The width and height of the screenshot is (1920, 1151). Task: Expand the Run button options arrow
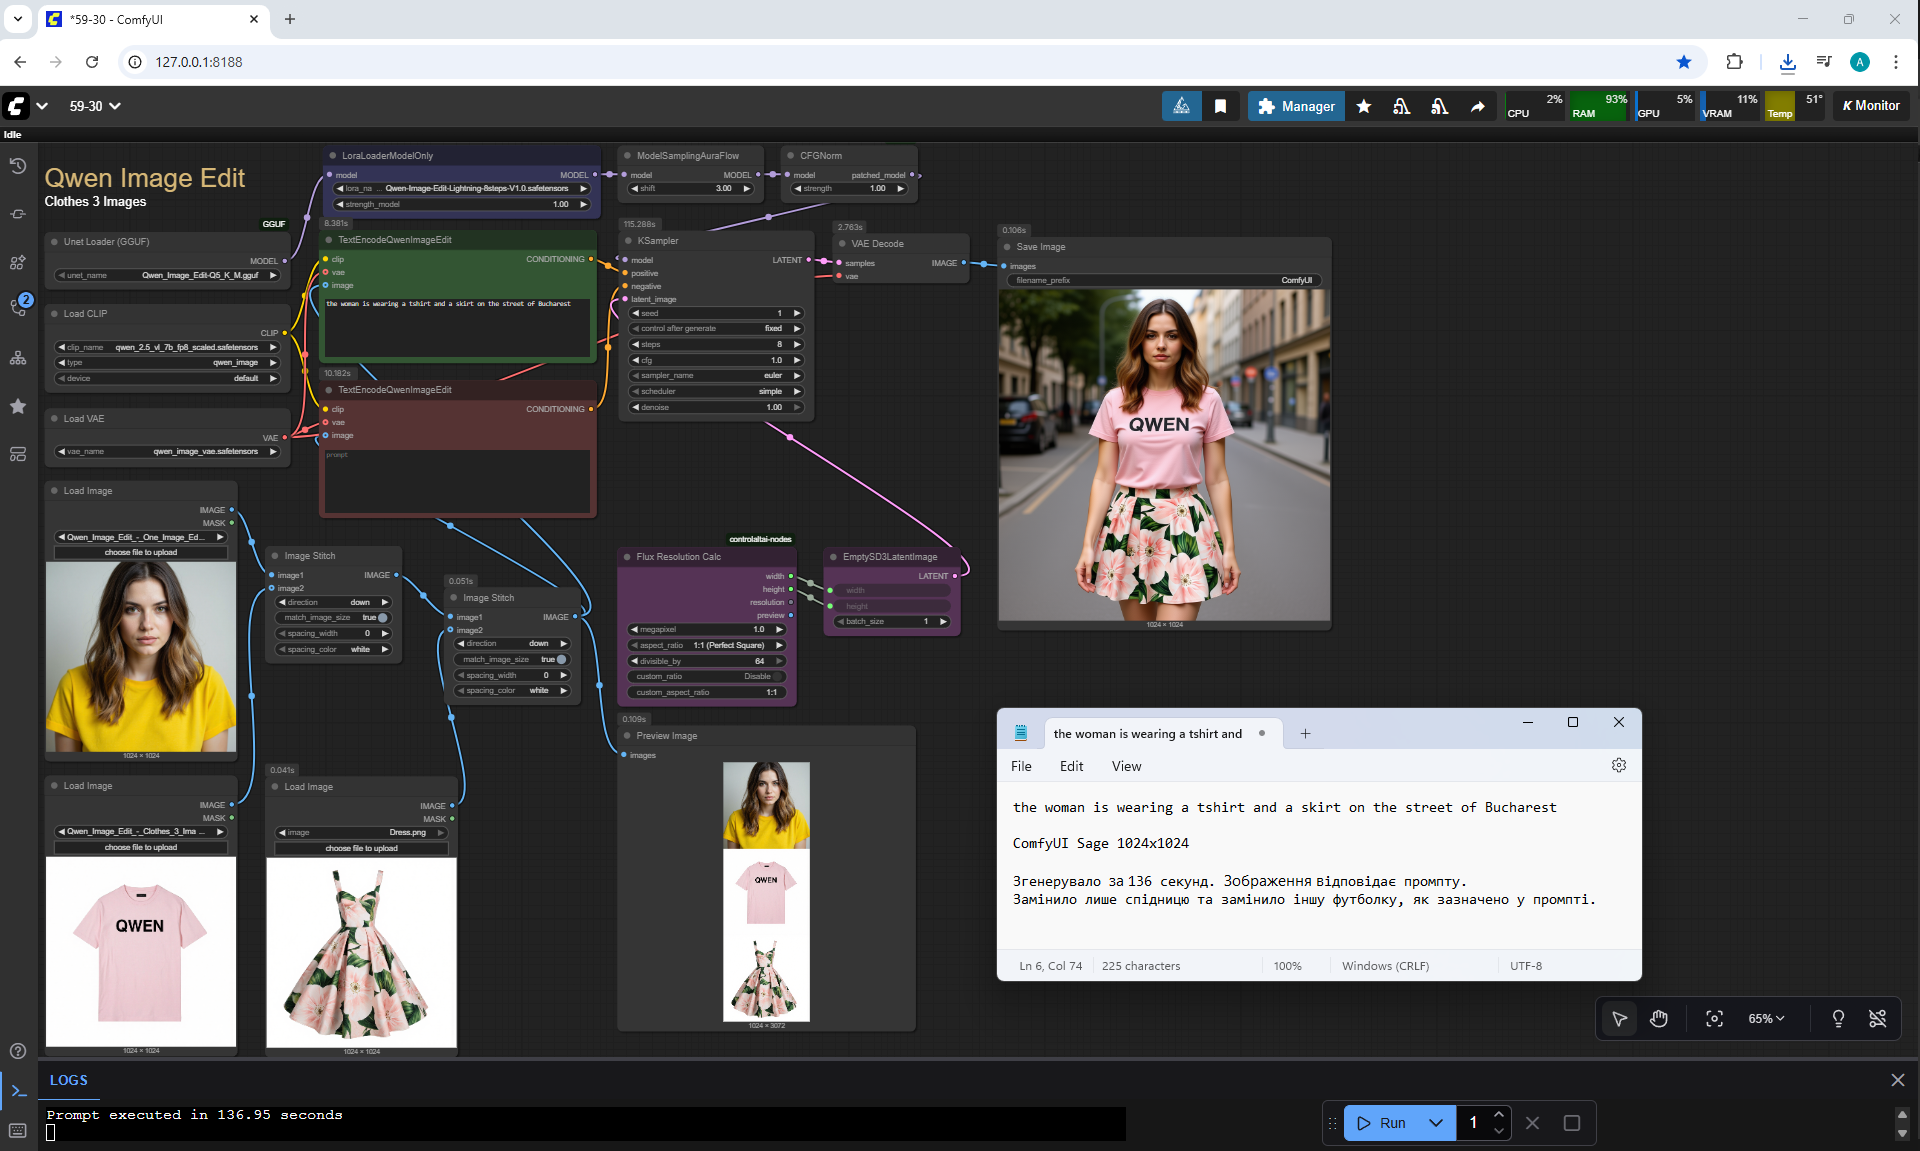coord(1436,1123)
